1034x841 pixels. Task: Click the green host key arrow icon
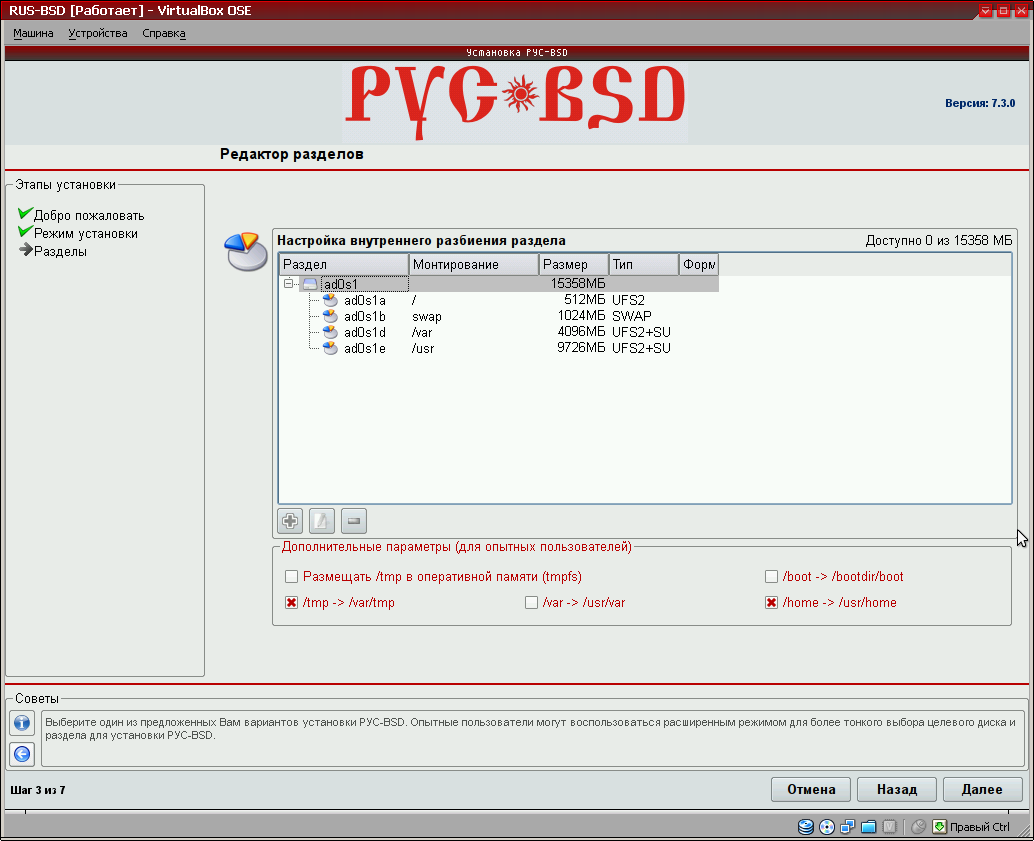939,827
